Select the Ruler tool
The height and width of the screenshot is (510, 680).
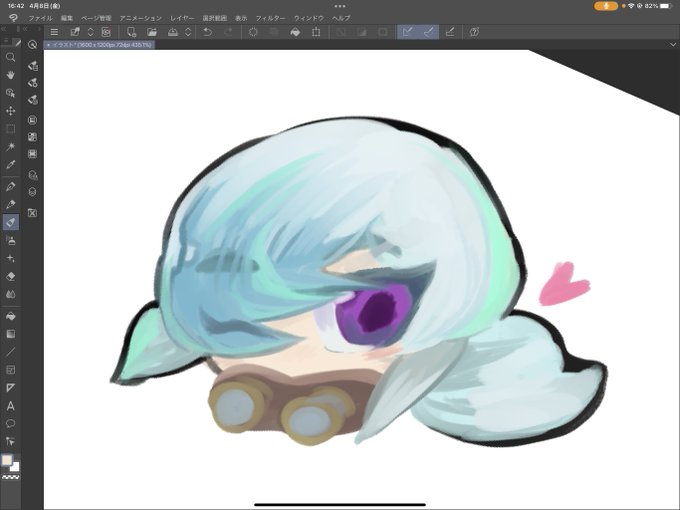pos(10,388)
